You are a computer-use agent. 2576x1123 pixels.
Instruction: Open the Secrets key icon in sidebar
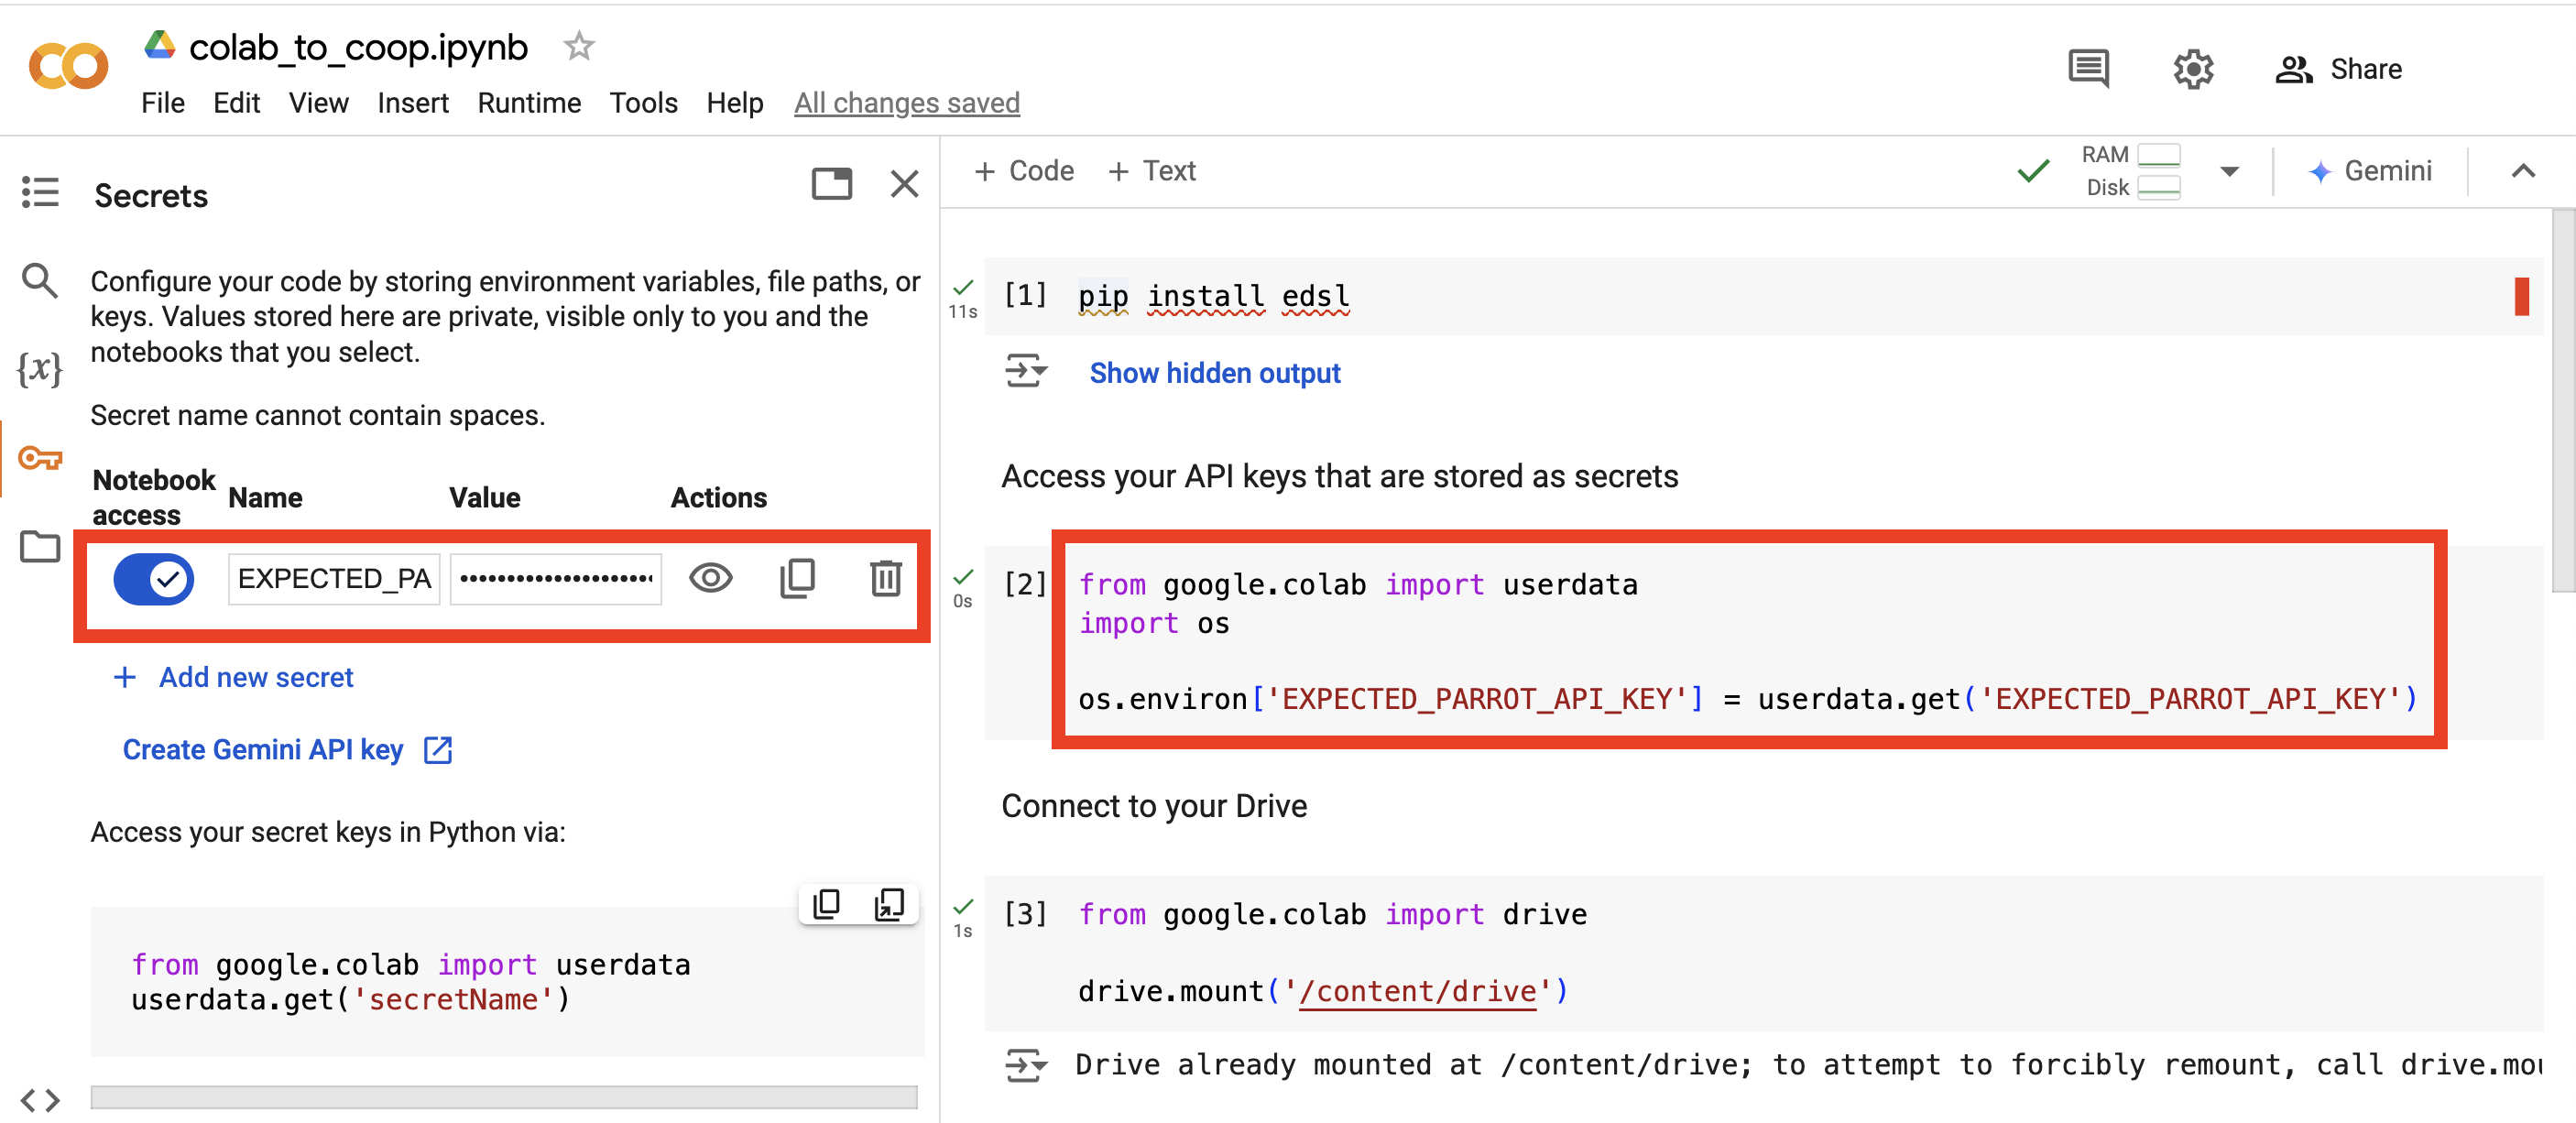pos(40,458)
